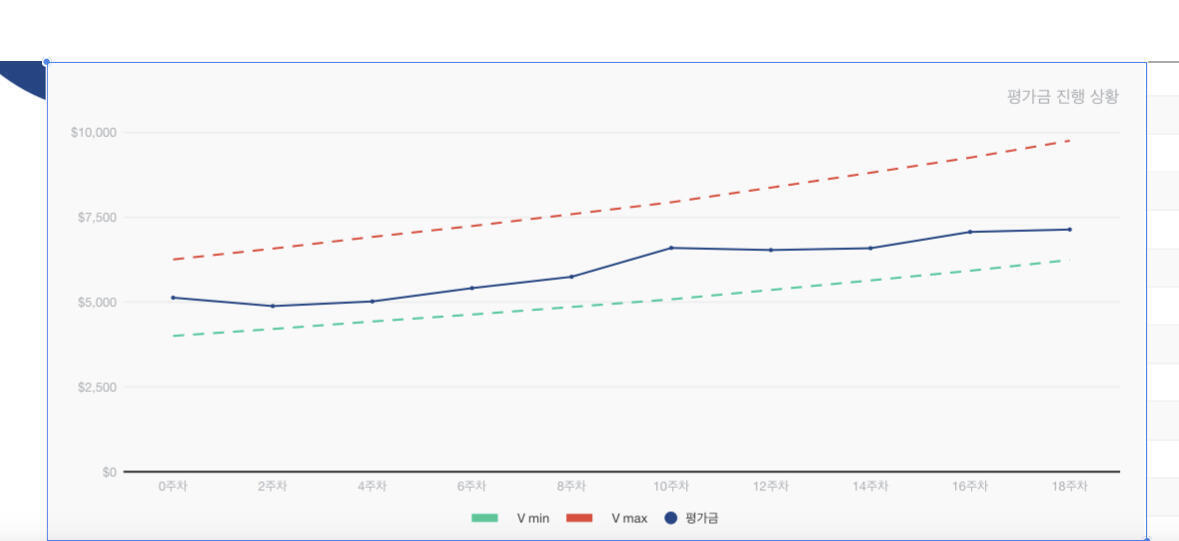Click the V max red legend swatch
The image size is (1179, 541).
[x=579, y=518]
